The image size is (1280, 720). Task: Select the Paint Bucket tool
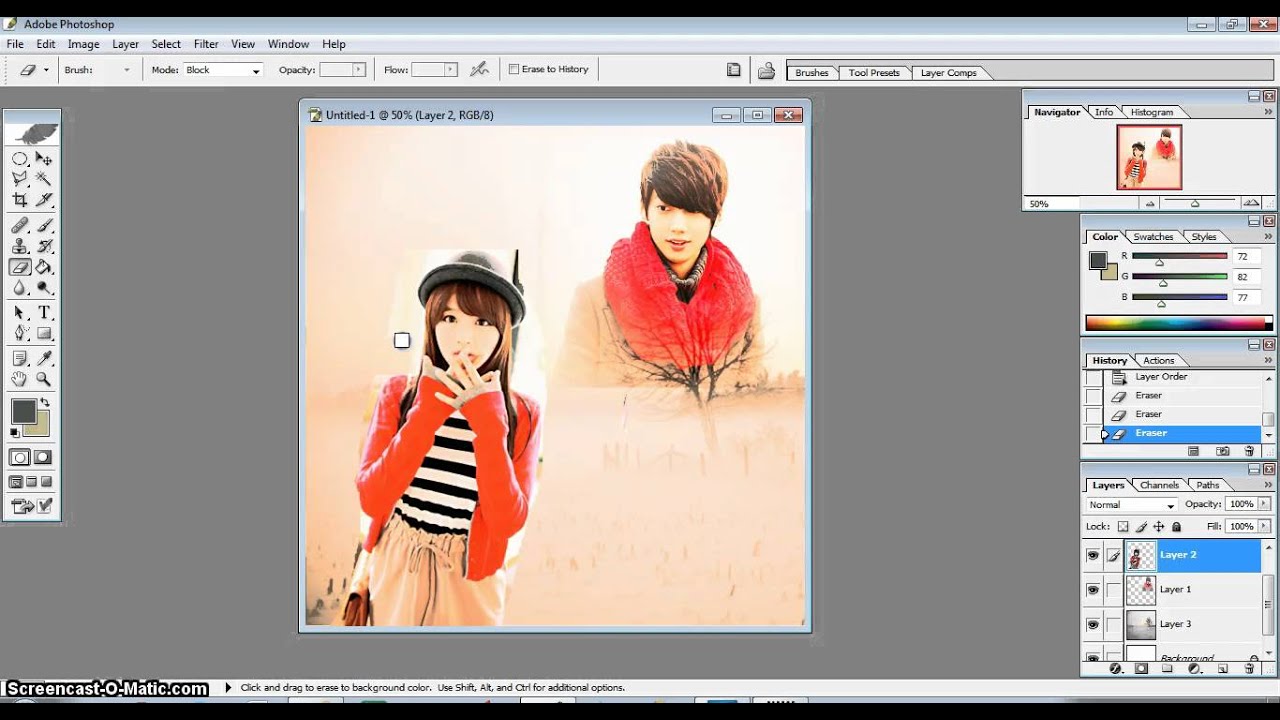[x=44, y=267]
